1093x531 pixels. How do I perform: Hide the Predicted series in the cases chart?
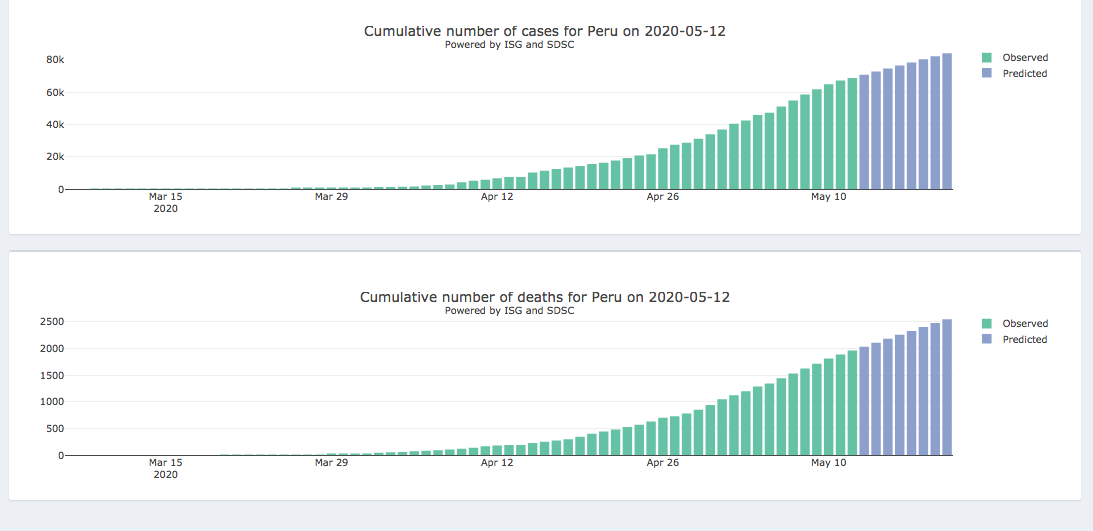(x=1024, y=74)
